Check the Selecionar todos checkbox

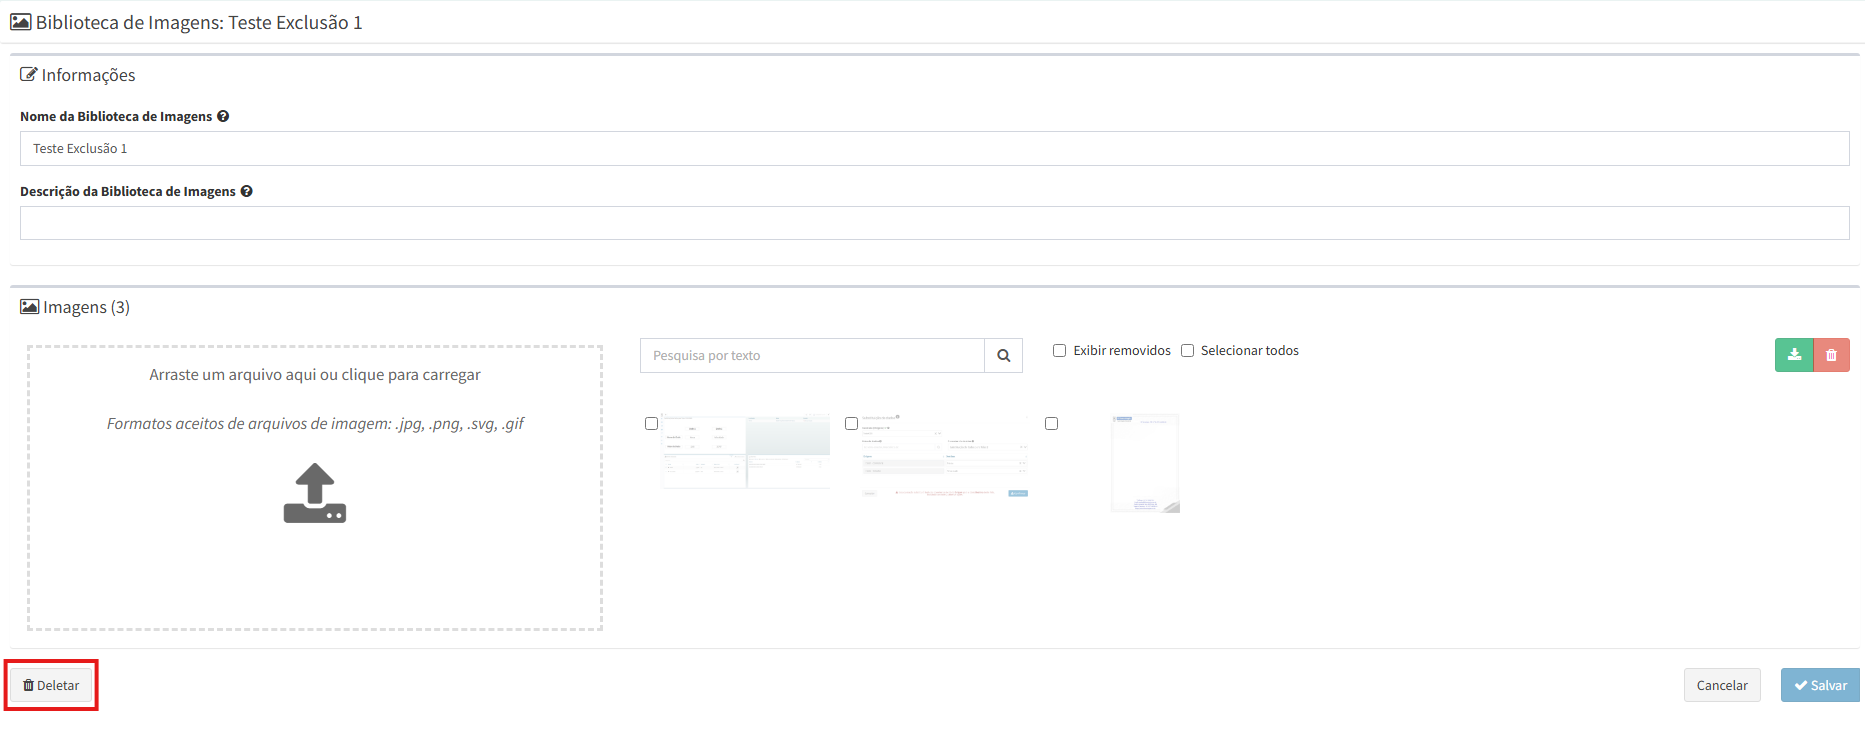tap(1187, 350)
